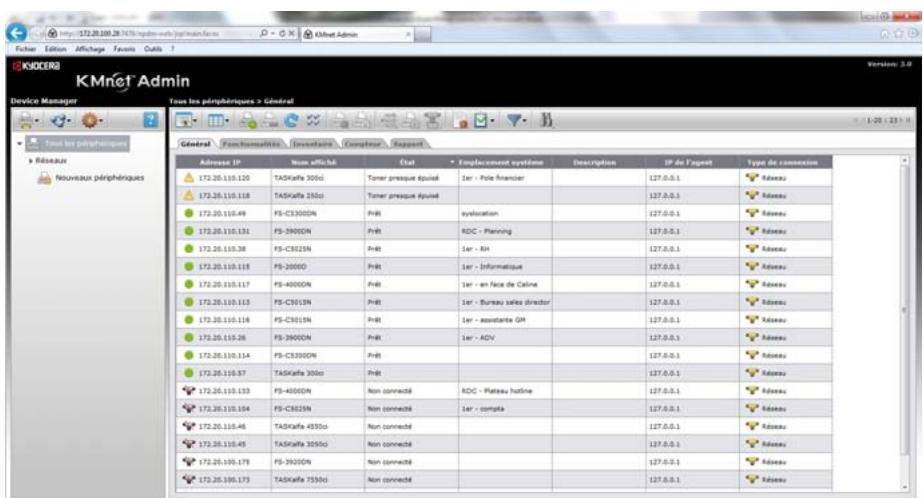Open the Outils menu
The width and height of the screenshot is (923, 498).
[153, 49]
